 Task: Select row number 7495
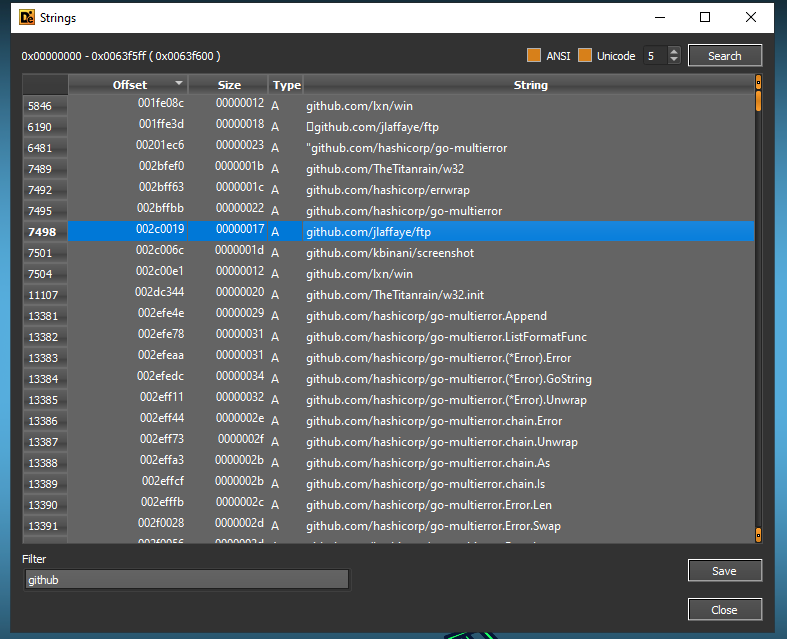pyautogui.click(x=45, y=211)
